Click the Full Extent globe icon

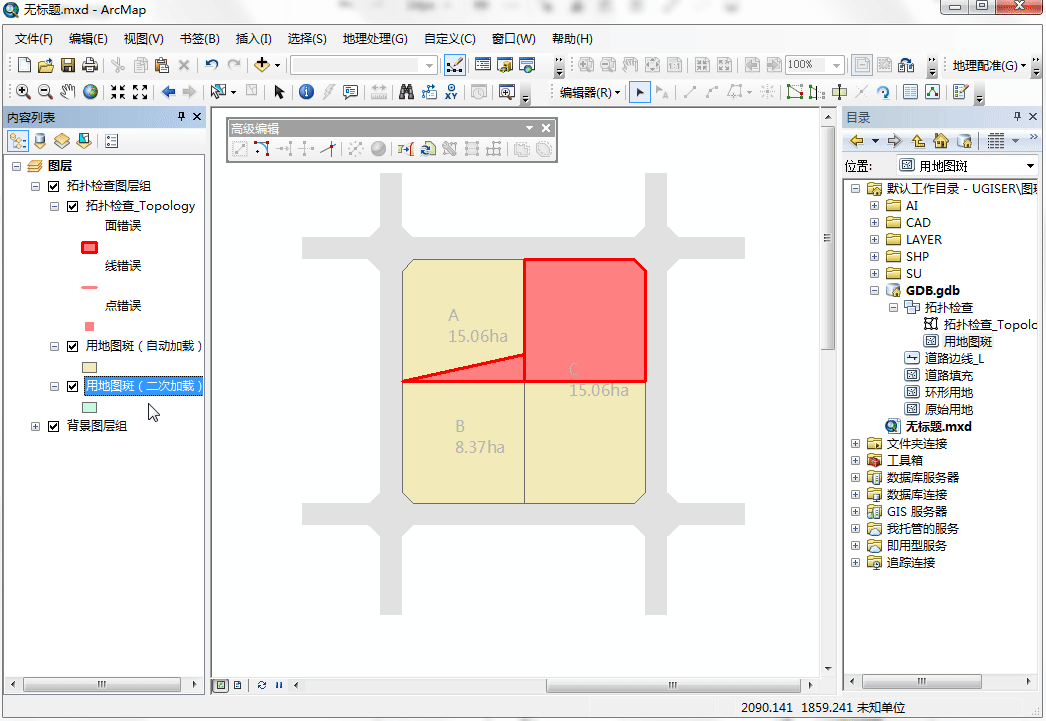[90, 92]
